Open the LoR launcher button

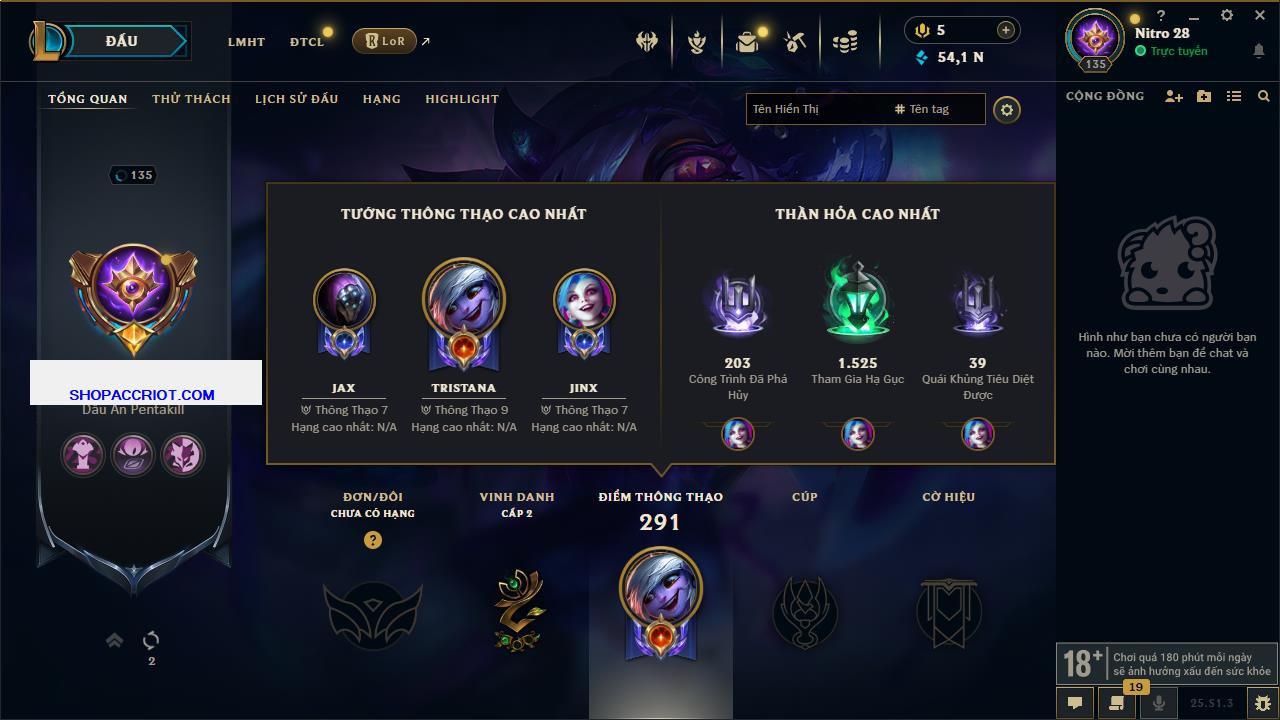coord(384,41)
